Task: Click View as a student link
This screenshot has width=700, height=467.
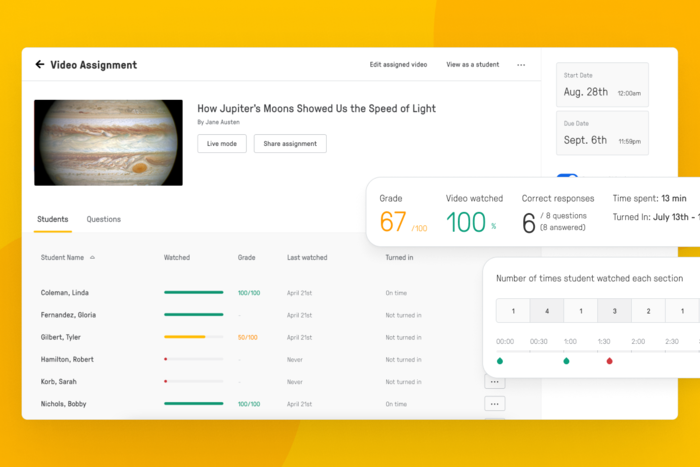Action: [x=472, y=65]
